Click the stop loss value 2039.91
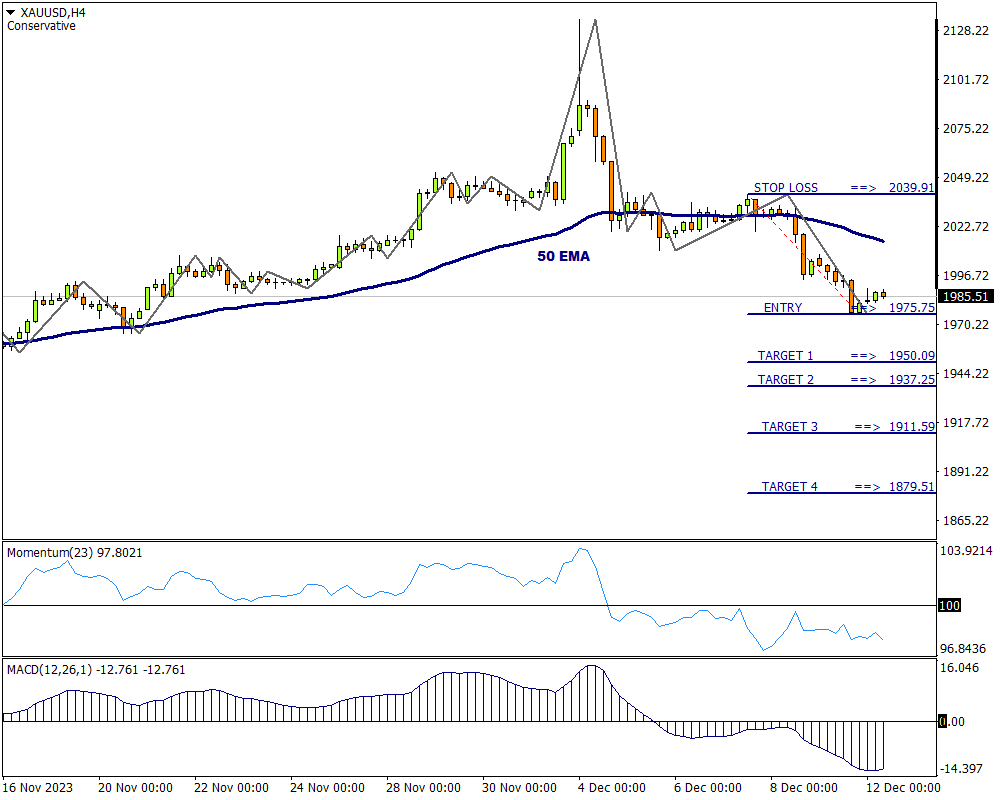Screen dimensions: 1000x800 (911, 187)
